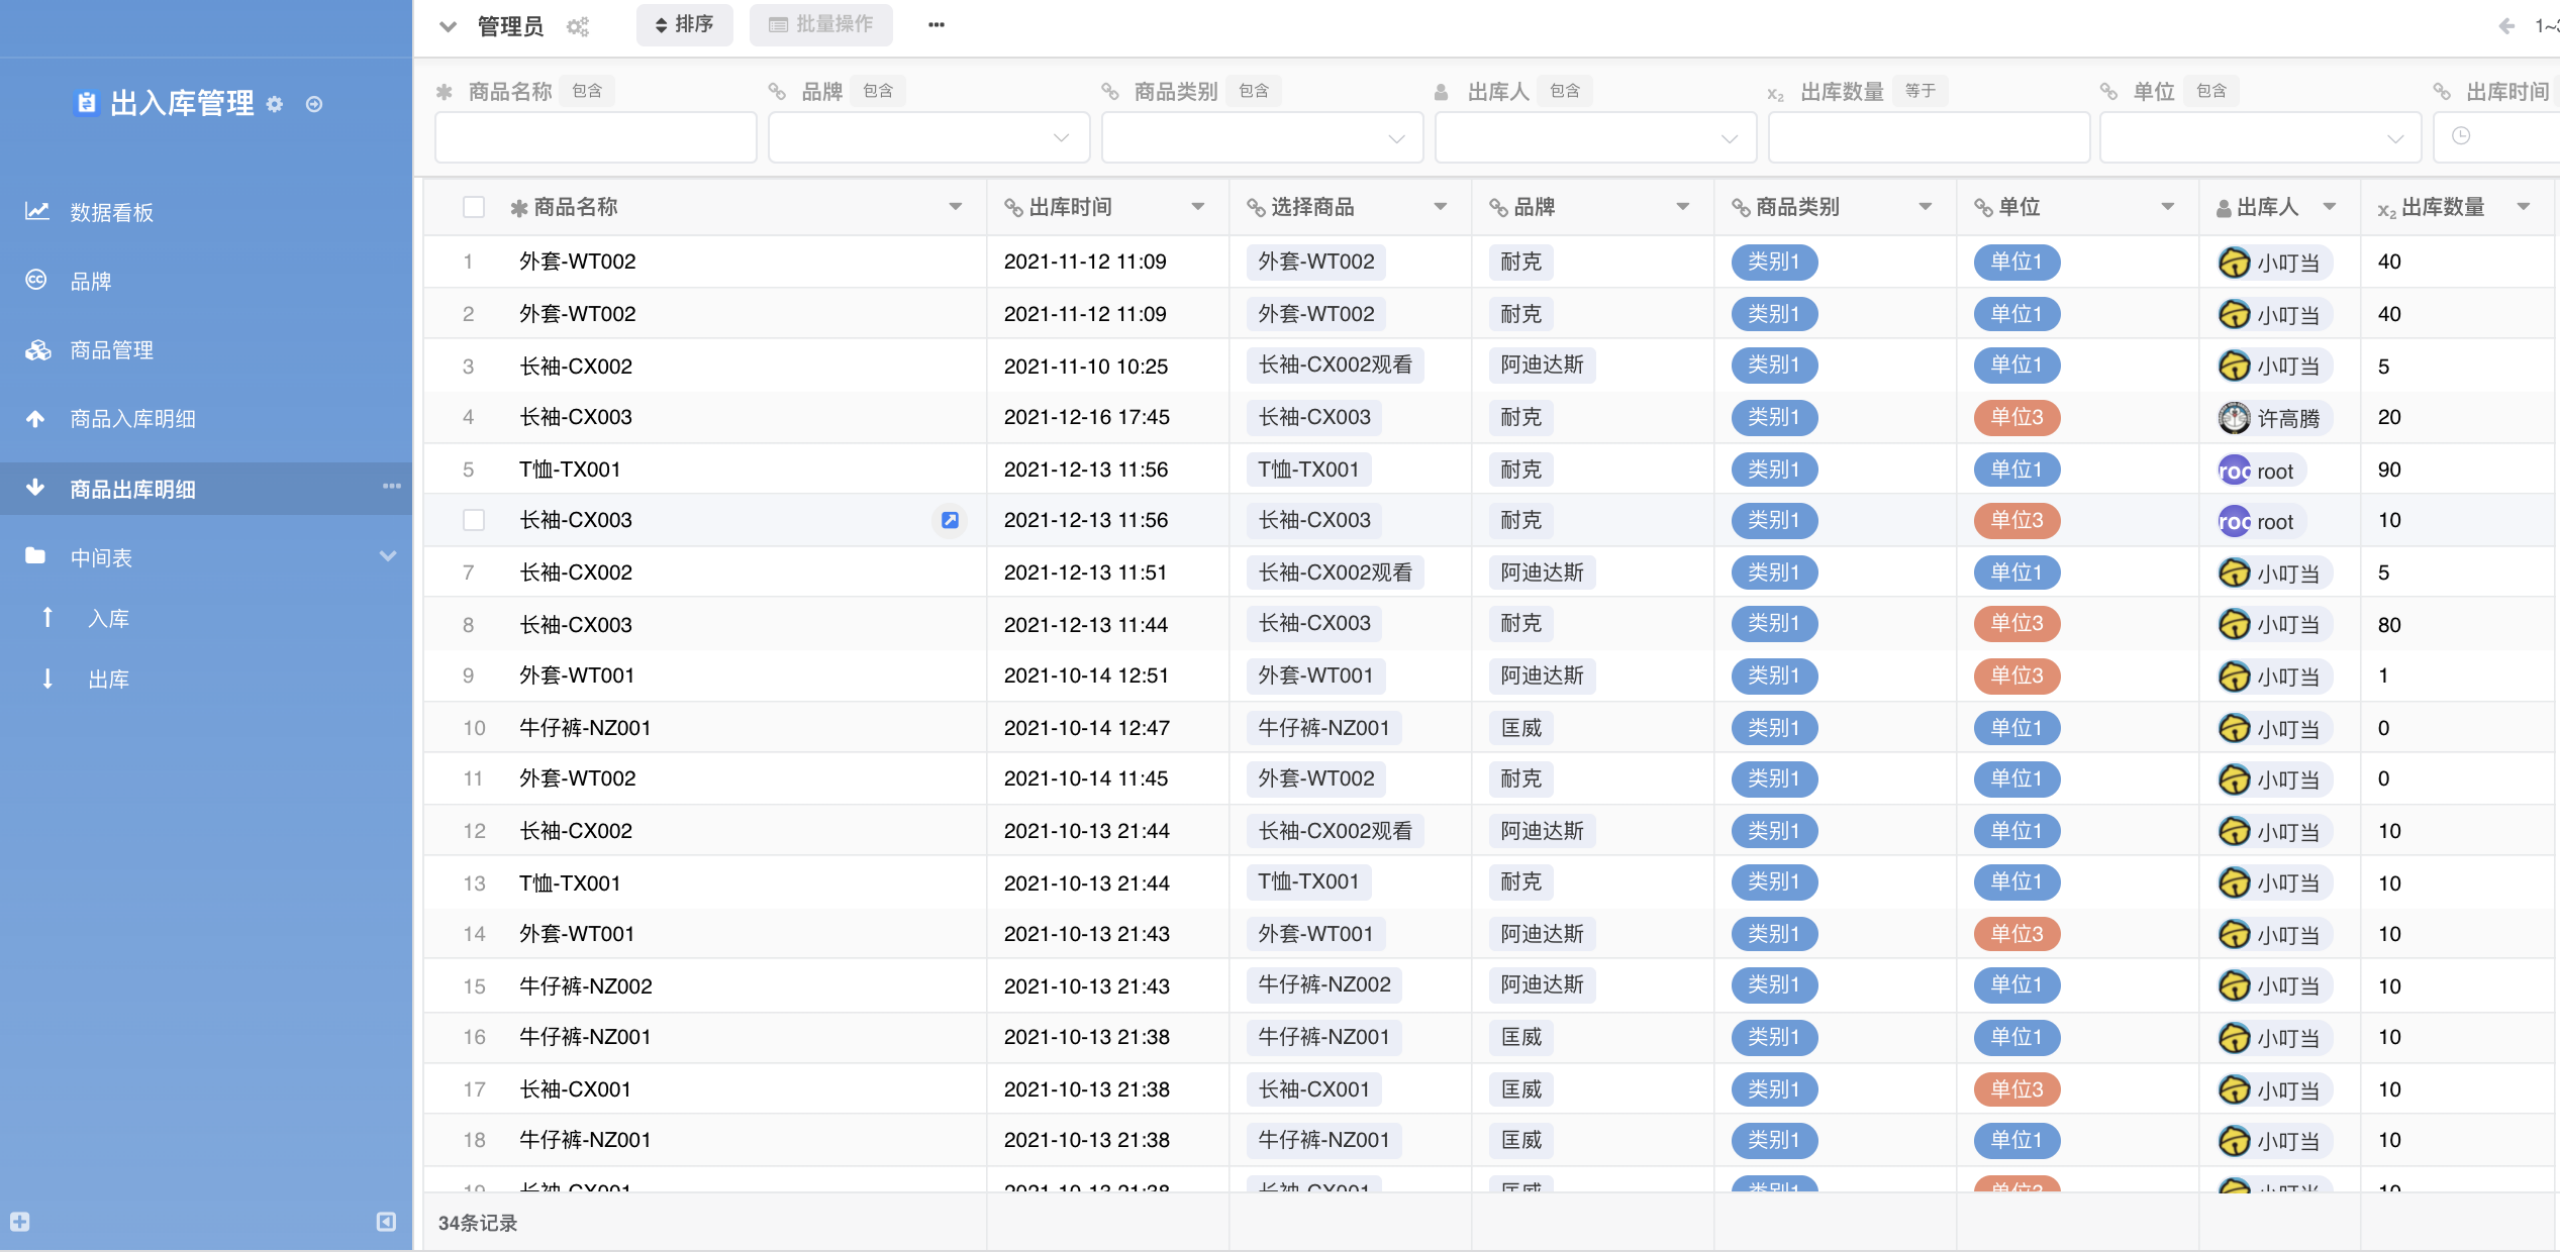Open record detail icon on 长袖-CX003 row 6
Viewport: 2560px width, 1252px height.
tap(950, 520)
